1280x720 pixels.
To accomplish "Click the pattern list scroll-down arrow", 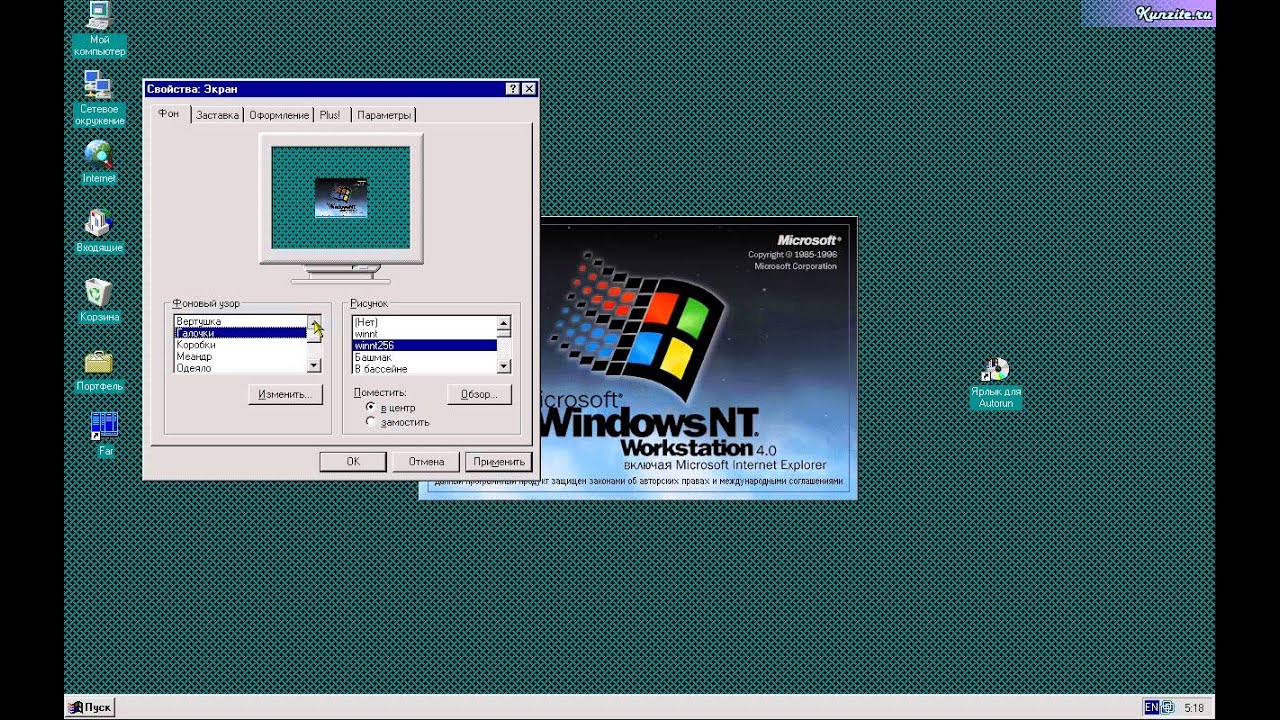I will (x=314, y=366).
